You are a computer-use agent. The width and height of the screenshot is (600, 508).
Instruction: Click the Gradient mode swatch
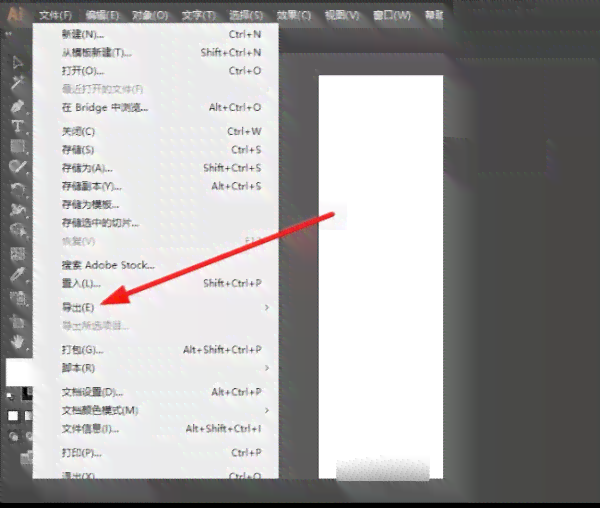(x=29, y=415)
